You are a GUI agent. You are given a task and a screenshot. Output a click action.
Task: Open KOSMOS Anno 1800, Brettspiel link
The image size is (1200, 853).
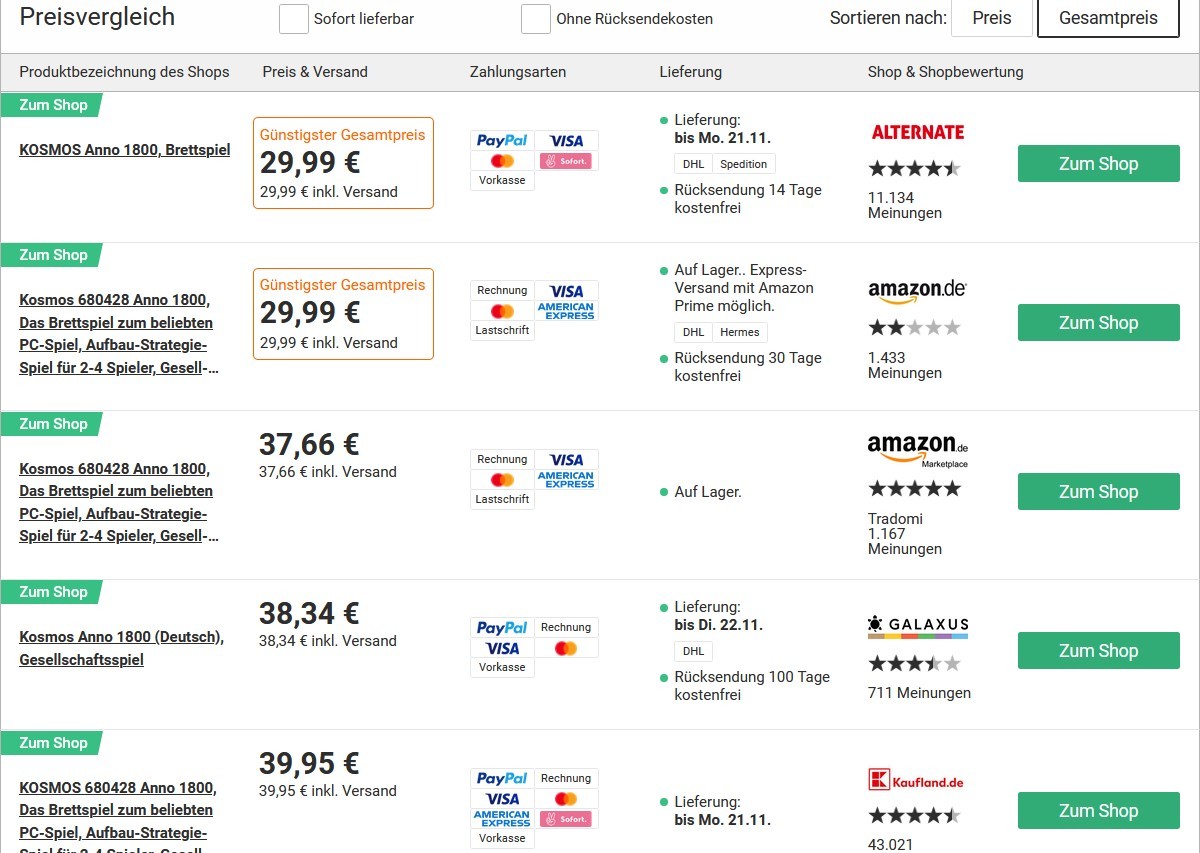[125, 150]
